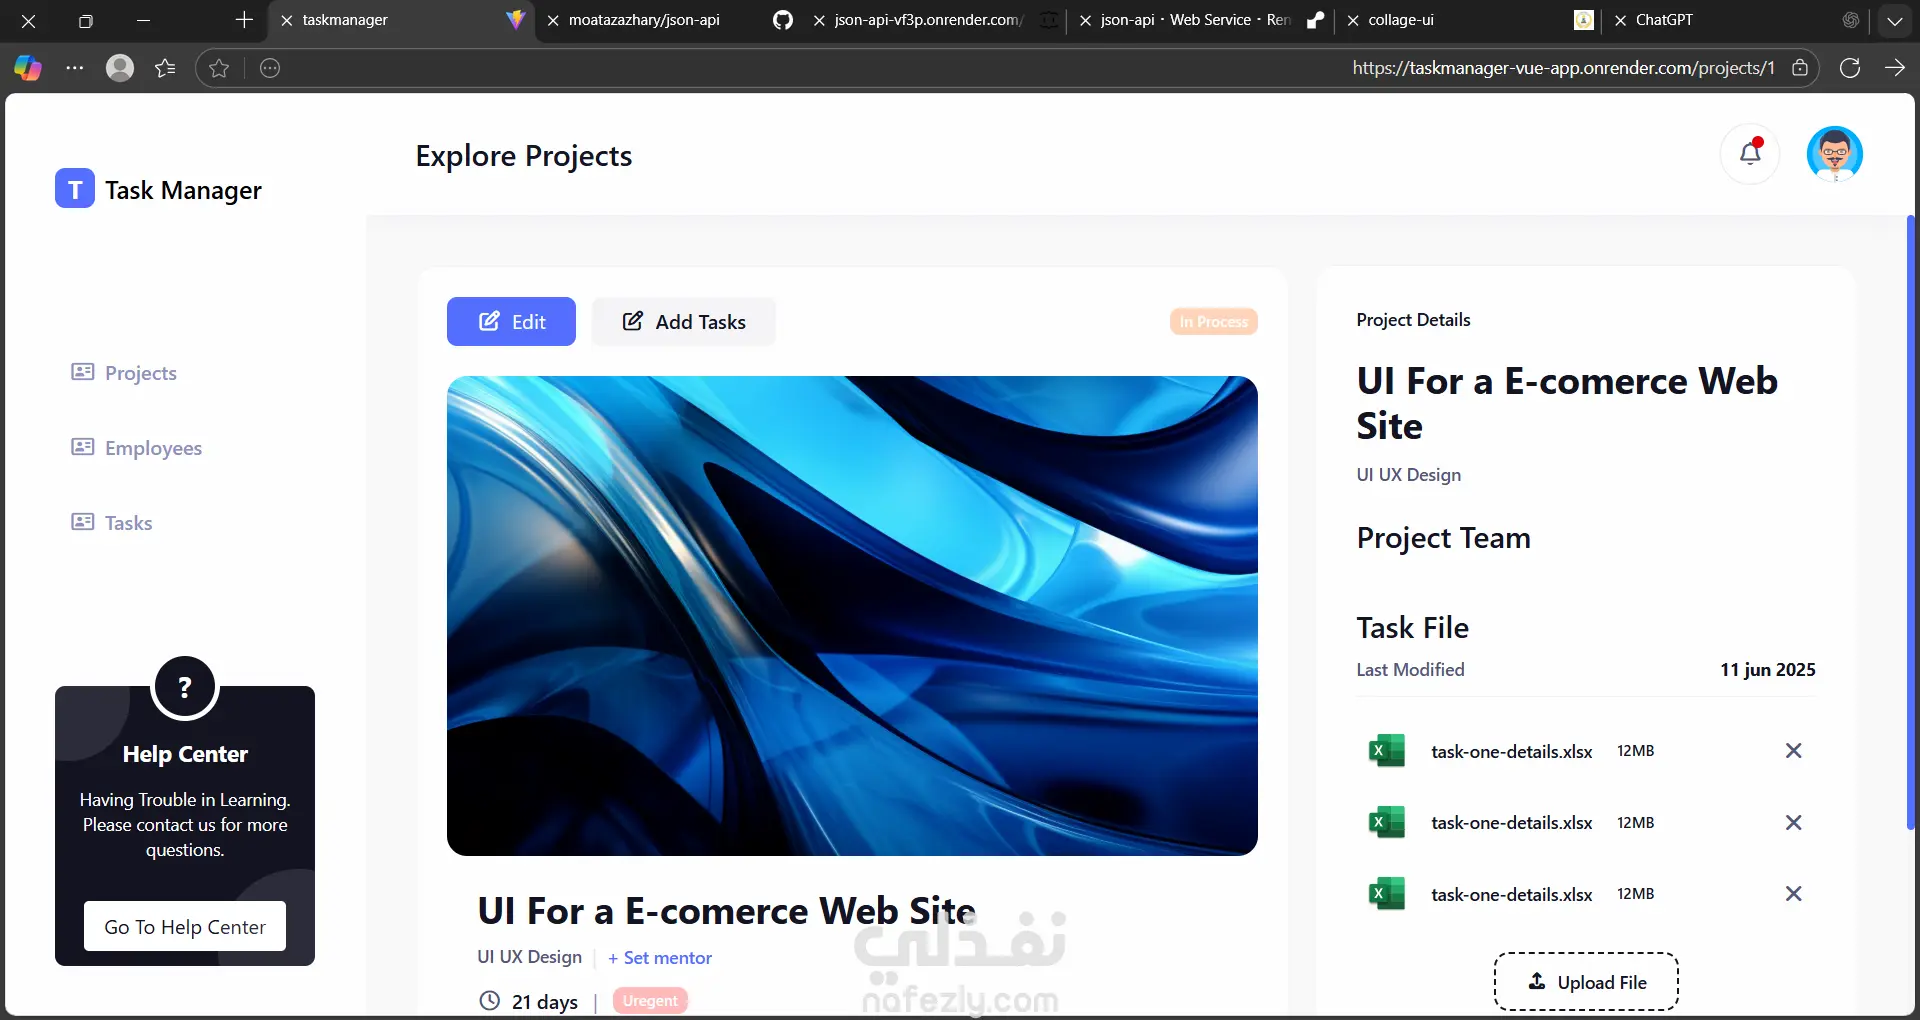Click the '21 days' duration text
The image size is (1920, 1020).
click(x=545, y=1002)
